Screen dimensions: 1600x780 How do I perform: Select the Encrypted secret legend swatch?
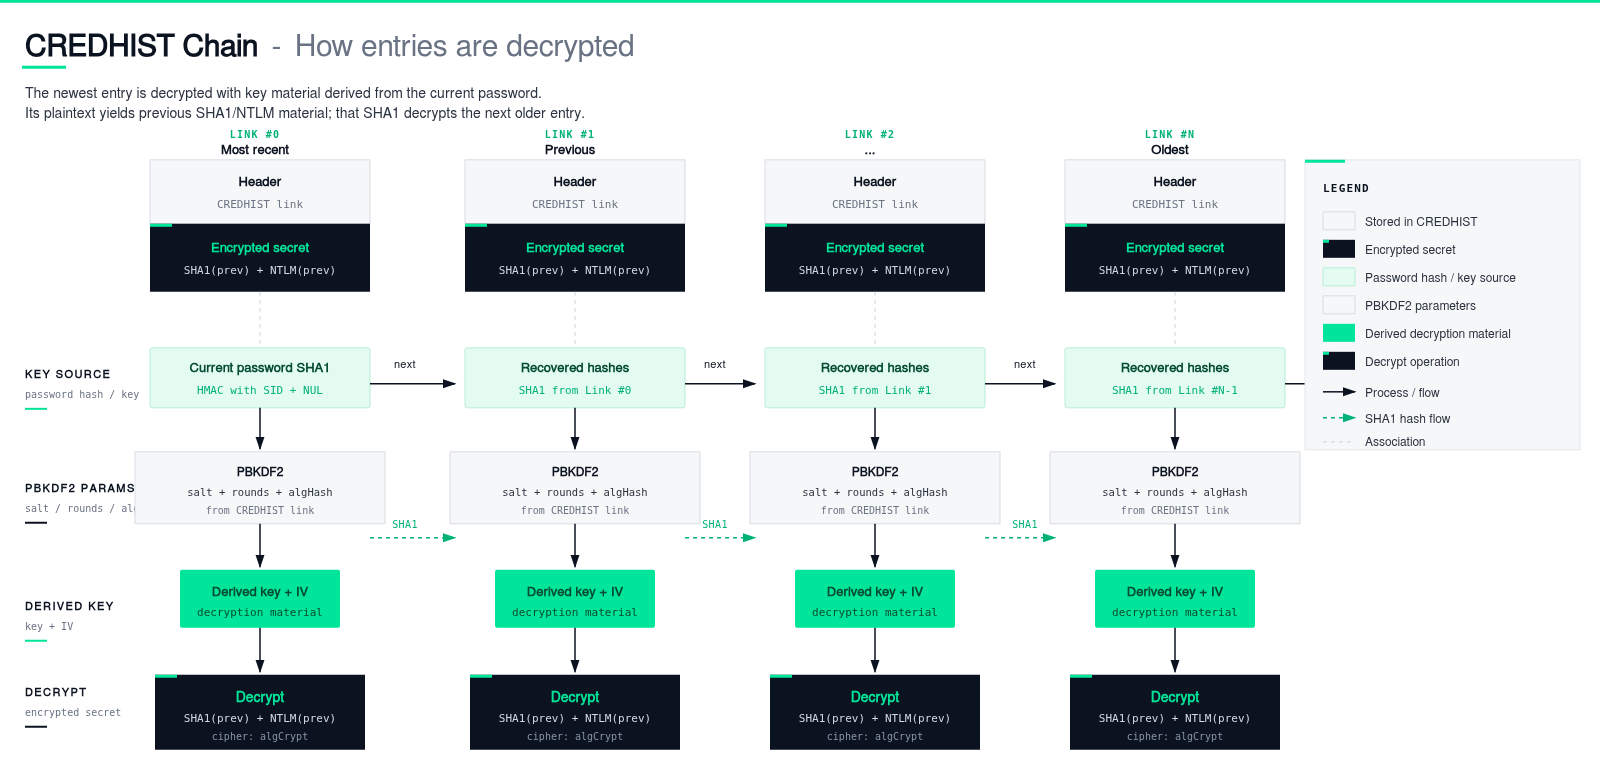point(1339,249)
